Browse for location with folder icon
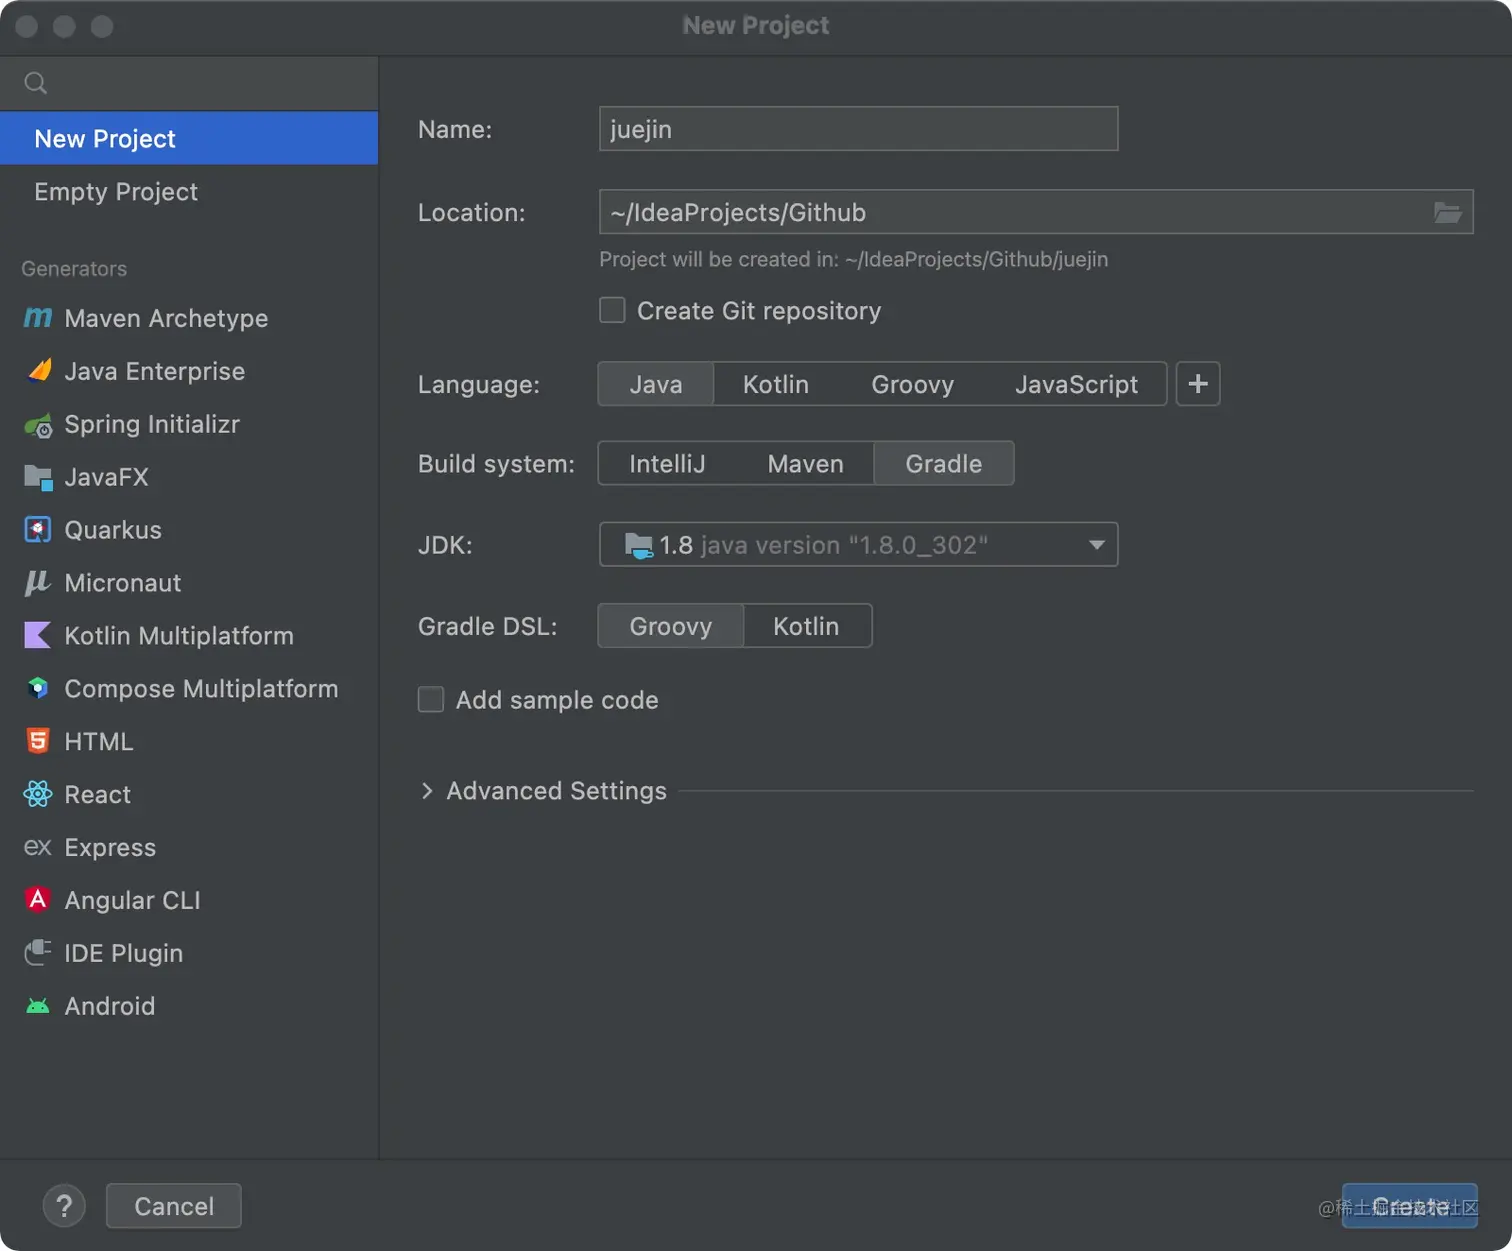 point(1447,212)
